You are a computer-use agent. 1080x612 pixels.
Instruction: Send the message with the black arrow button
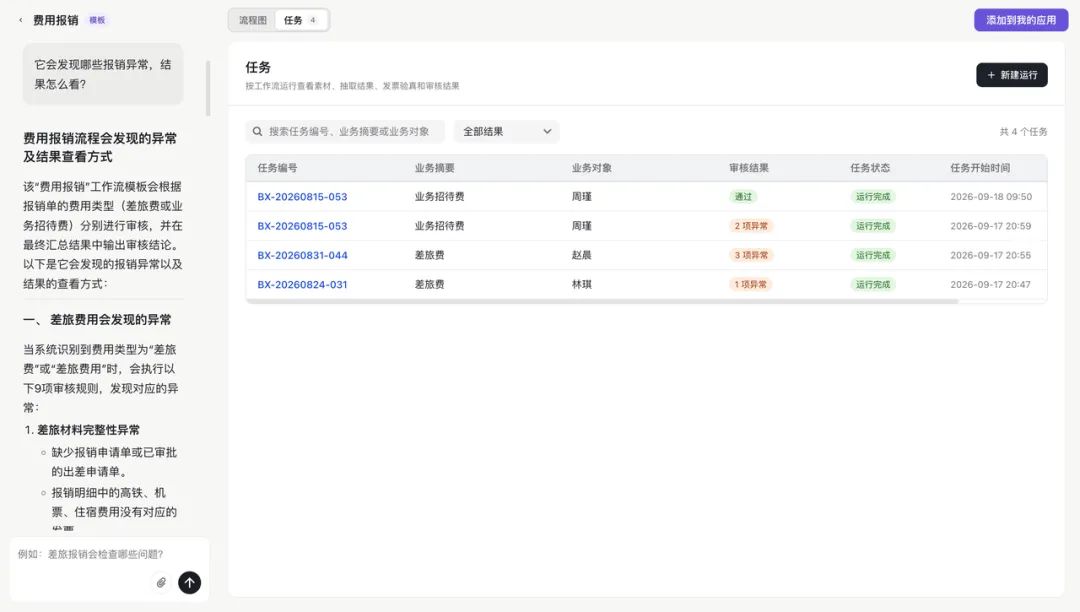tap(189, 582)
